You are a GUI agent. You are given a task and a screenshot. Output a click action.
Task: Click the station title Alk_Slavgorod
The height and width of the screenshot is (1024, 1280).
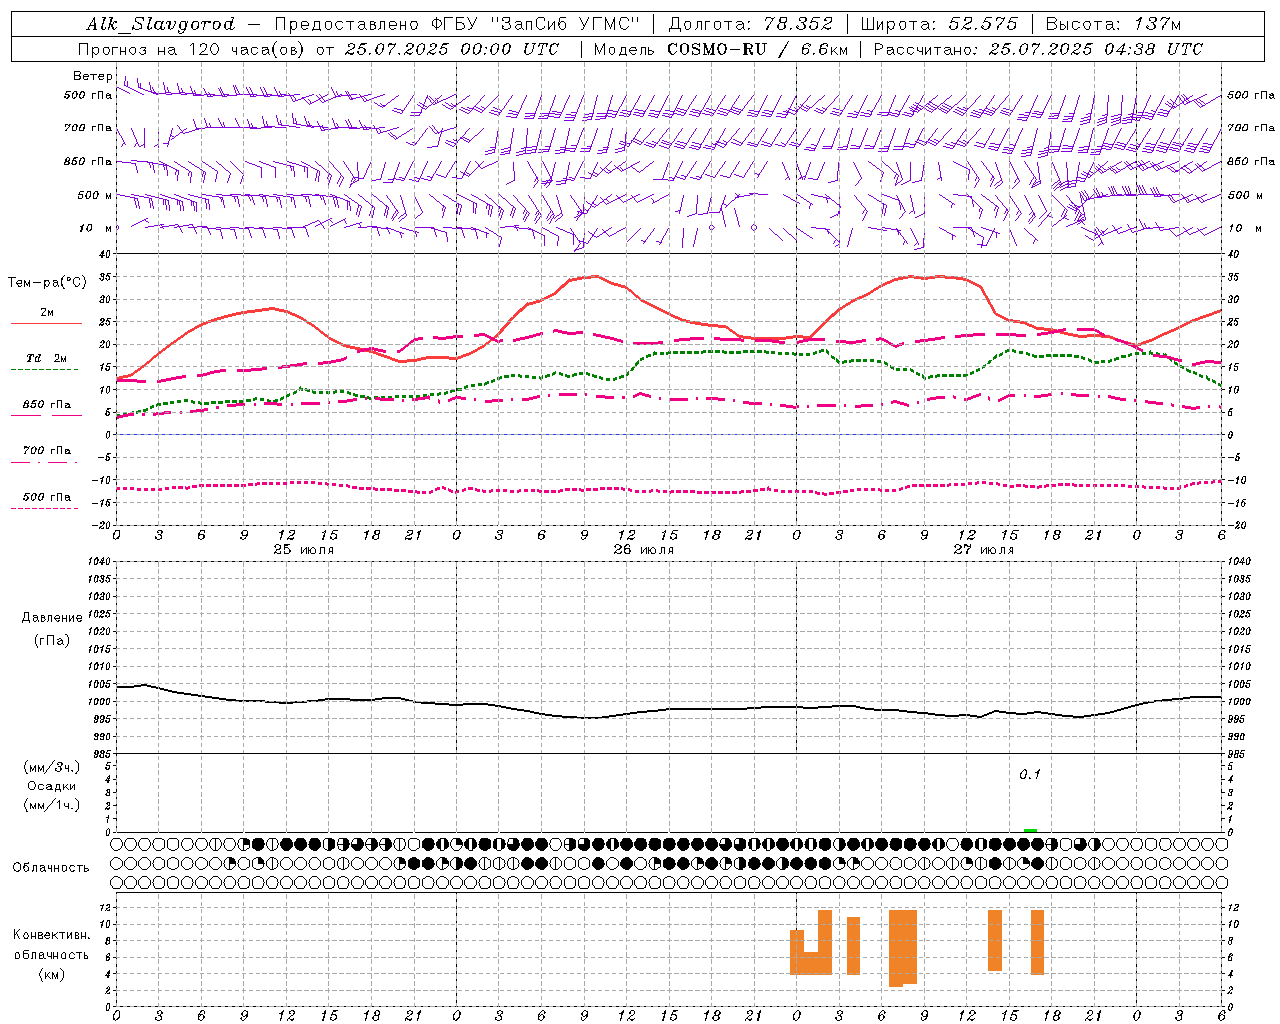point(161,24)
